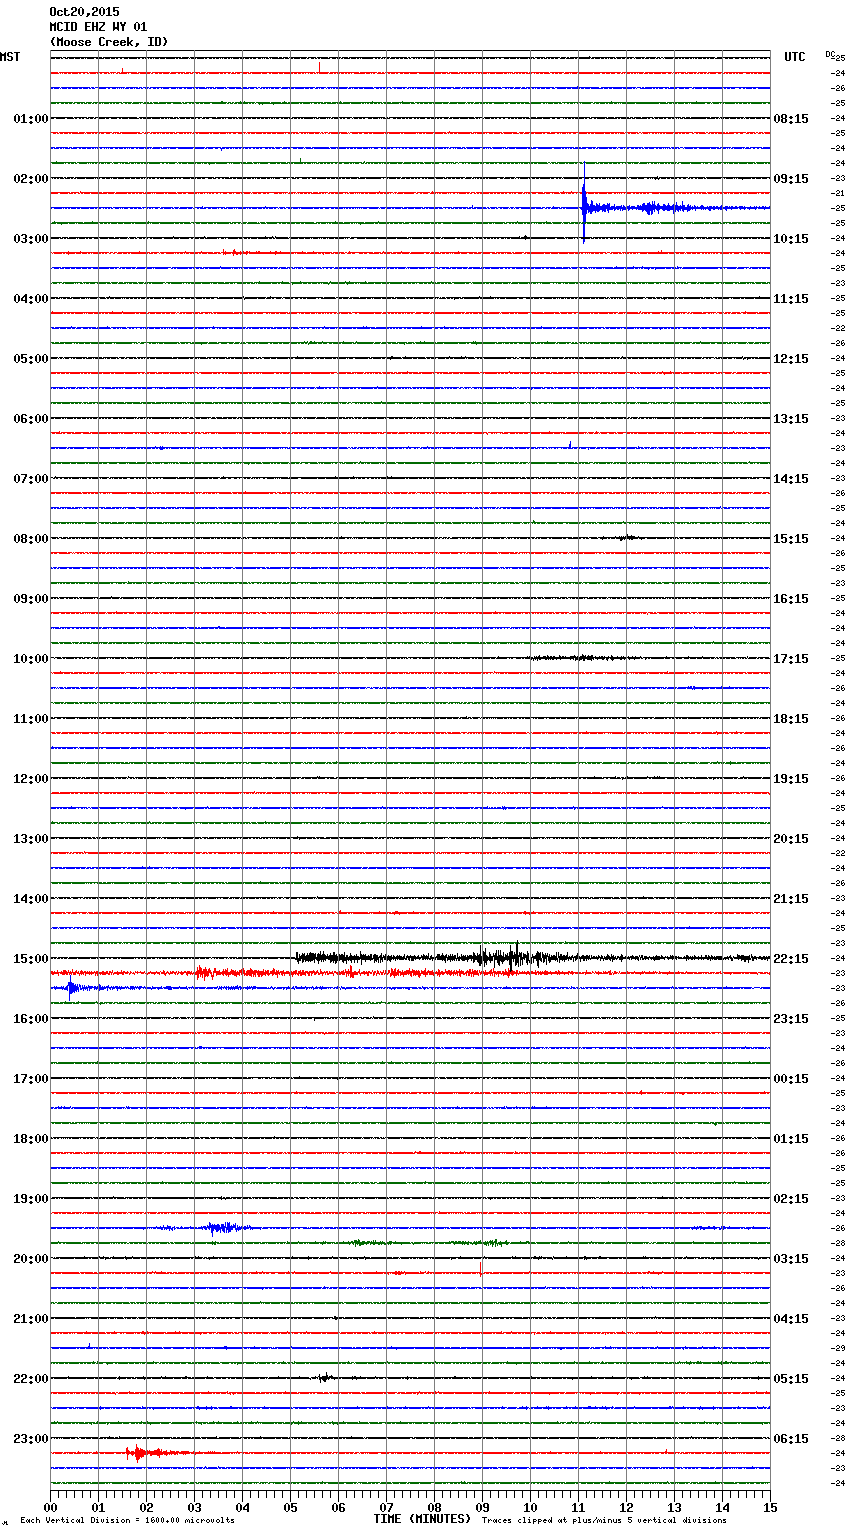This screenshot has width=850, height=1534.
Task: Click the date header 'Oct20,2015'
Action: pos(84,12)
